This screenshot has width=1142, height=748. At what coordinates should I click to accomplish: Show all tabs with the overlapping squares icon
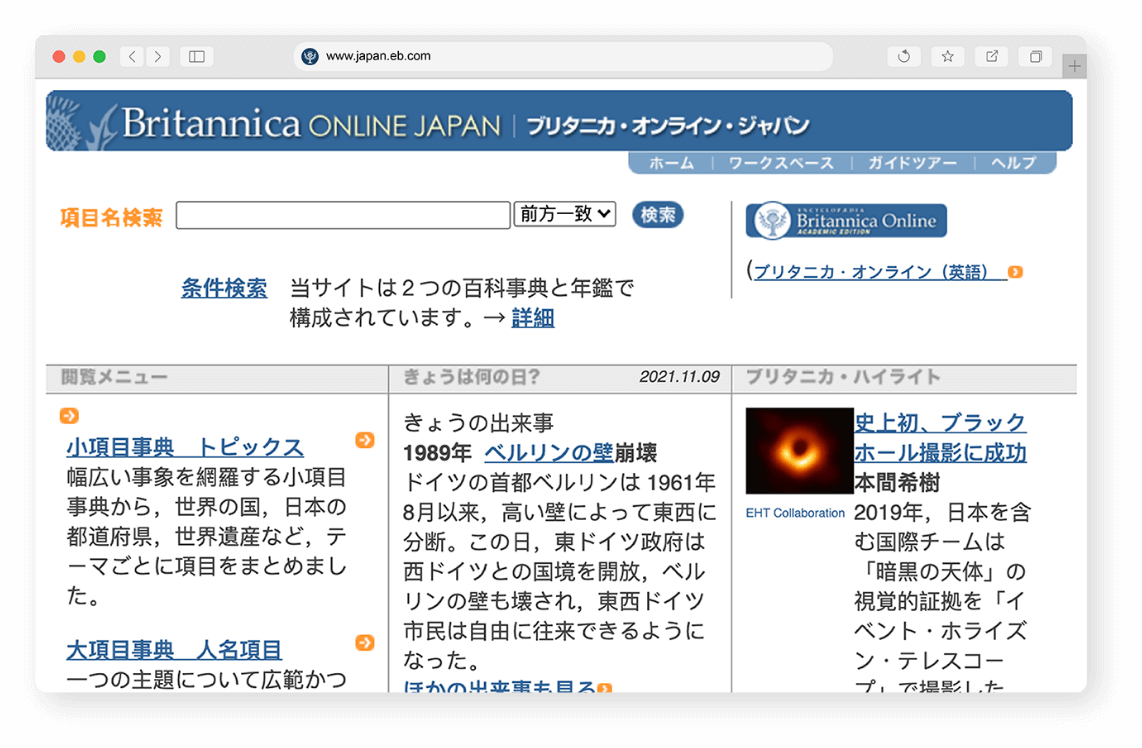[1036, 56]
